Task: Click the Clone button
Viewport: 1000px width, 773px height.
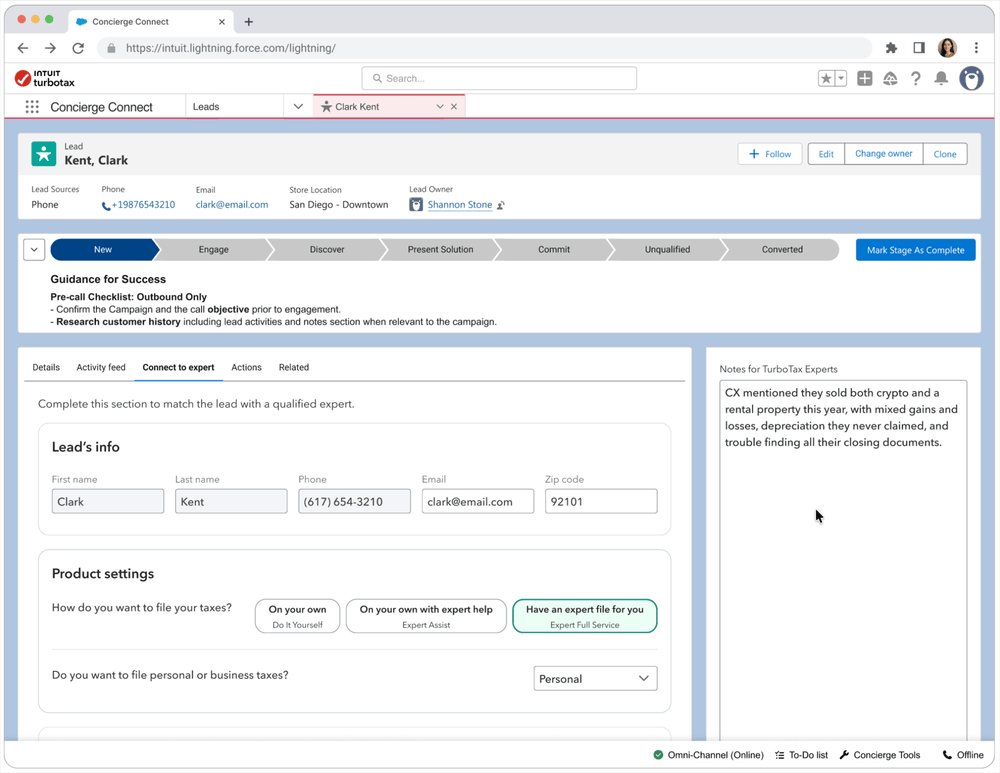Action: pyautogui.click(x=945, y=154)
